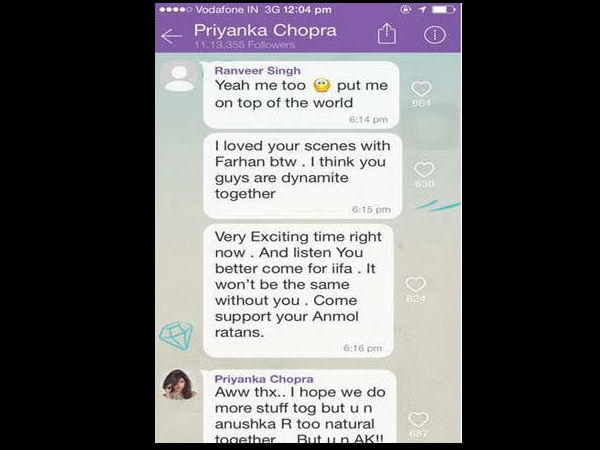Image resolution: width=600 pixels, height=450 pixels.
Task: Open Ranveer Singh's default avatar
Action: (x=179, y=78)
